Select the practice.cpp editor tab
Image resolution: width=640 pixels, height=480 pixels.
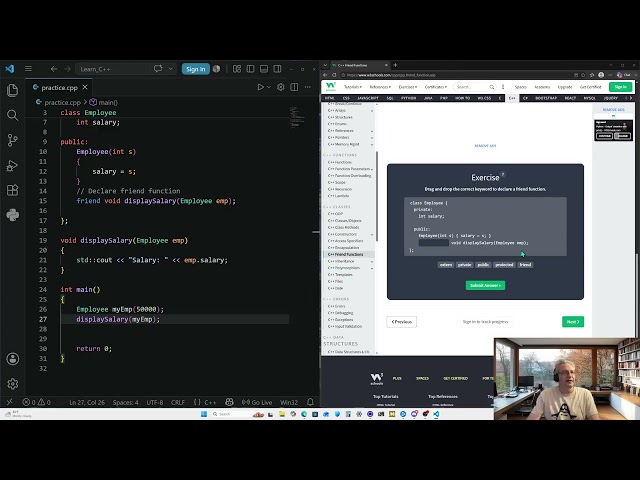59,87
